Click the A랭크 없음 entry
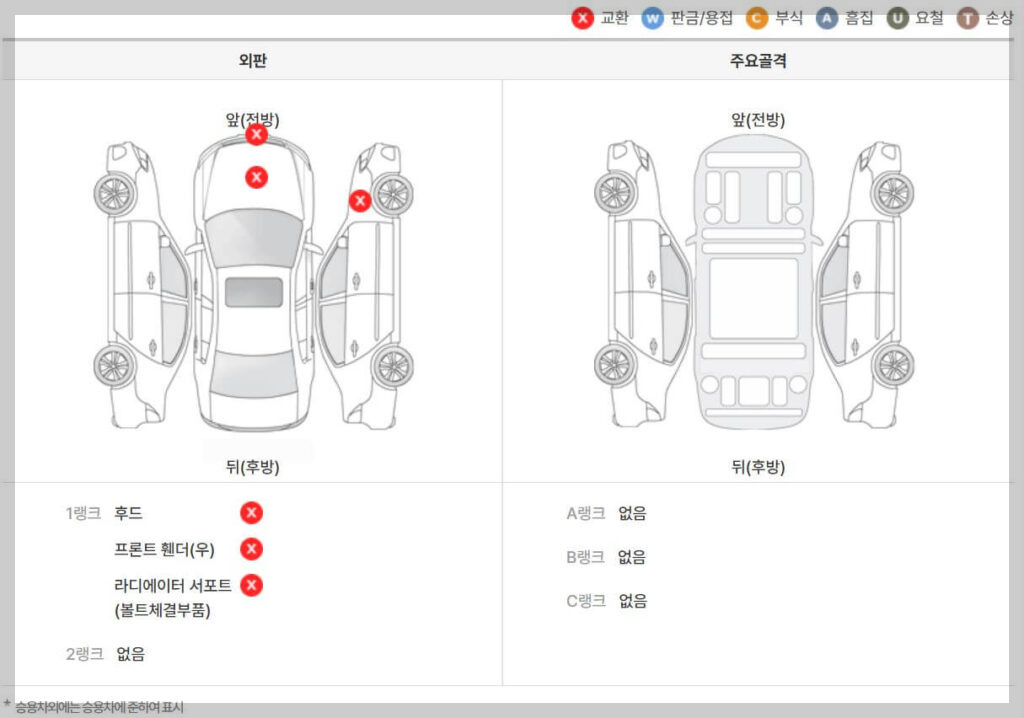This screenshot has height=718, width=1024. click(x=604, y=513)
